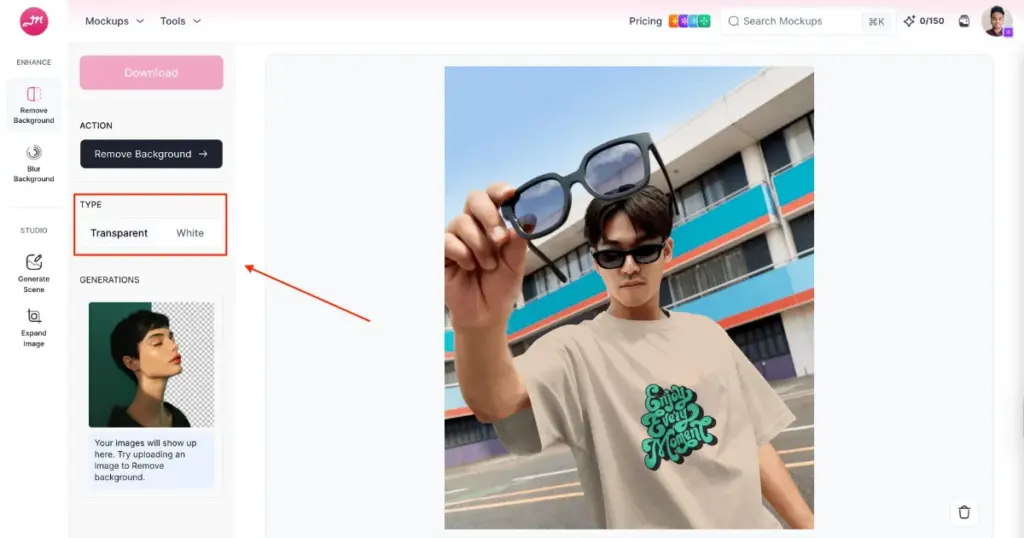Delete the image with trash icon
Screen dimensions: 1024x538
(964, 512)
